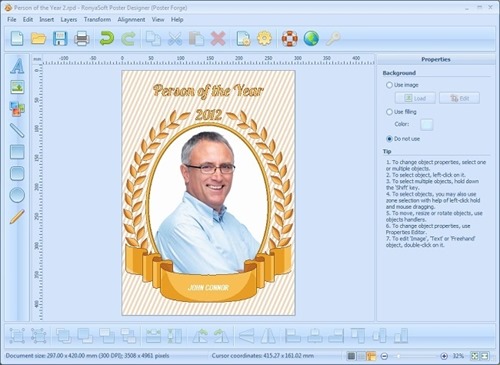
Task: Select the 'Use image' background option
Action: click(x=389, y=85)
